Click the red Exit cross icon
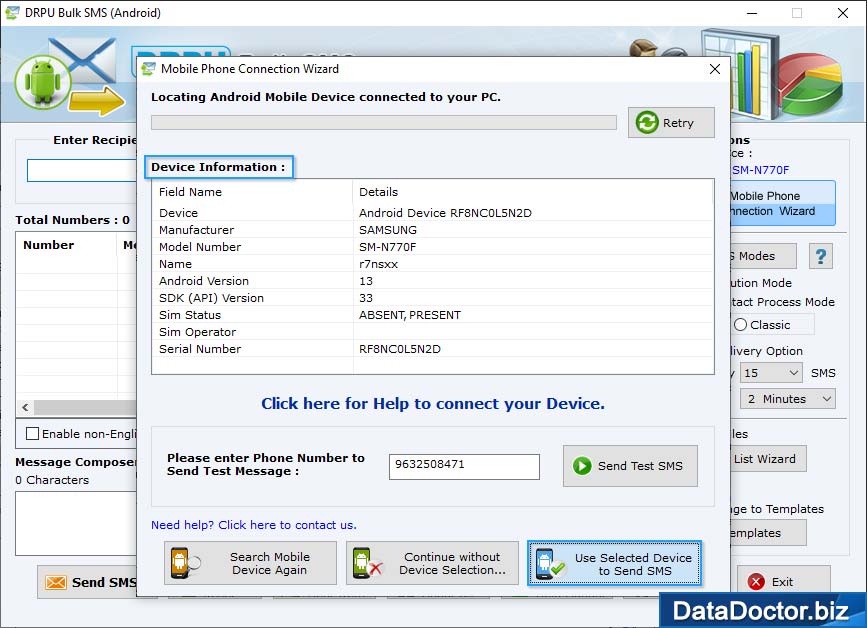The width and height of the screenshot is (867, 628). 756,582
